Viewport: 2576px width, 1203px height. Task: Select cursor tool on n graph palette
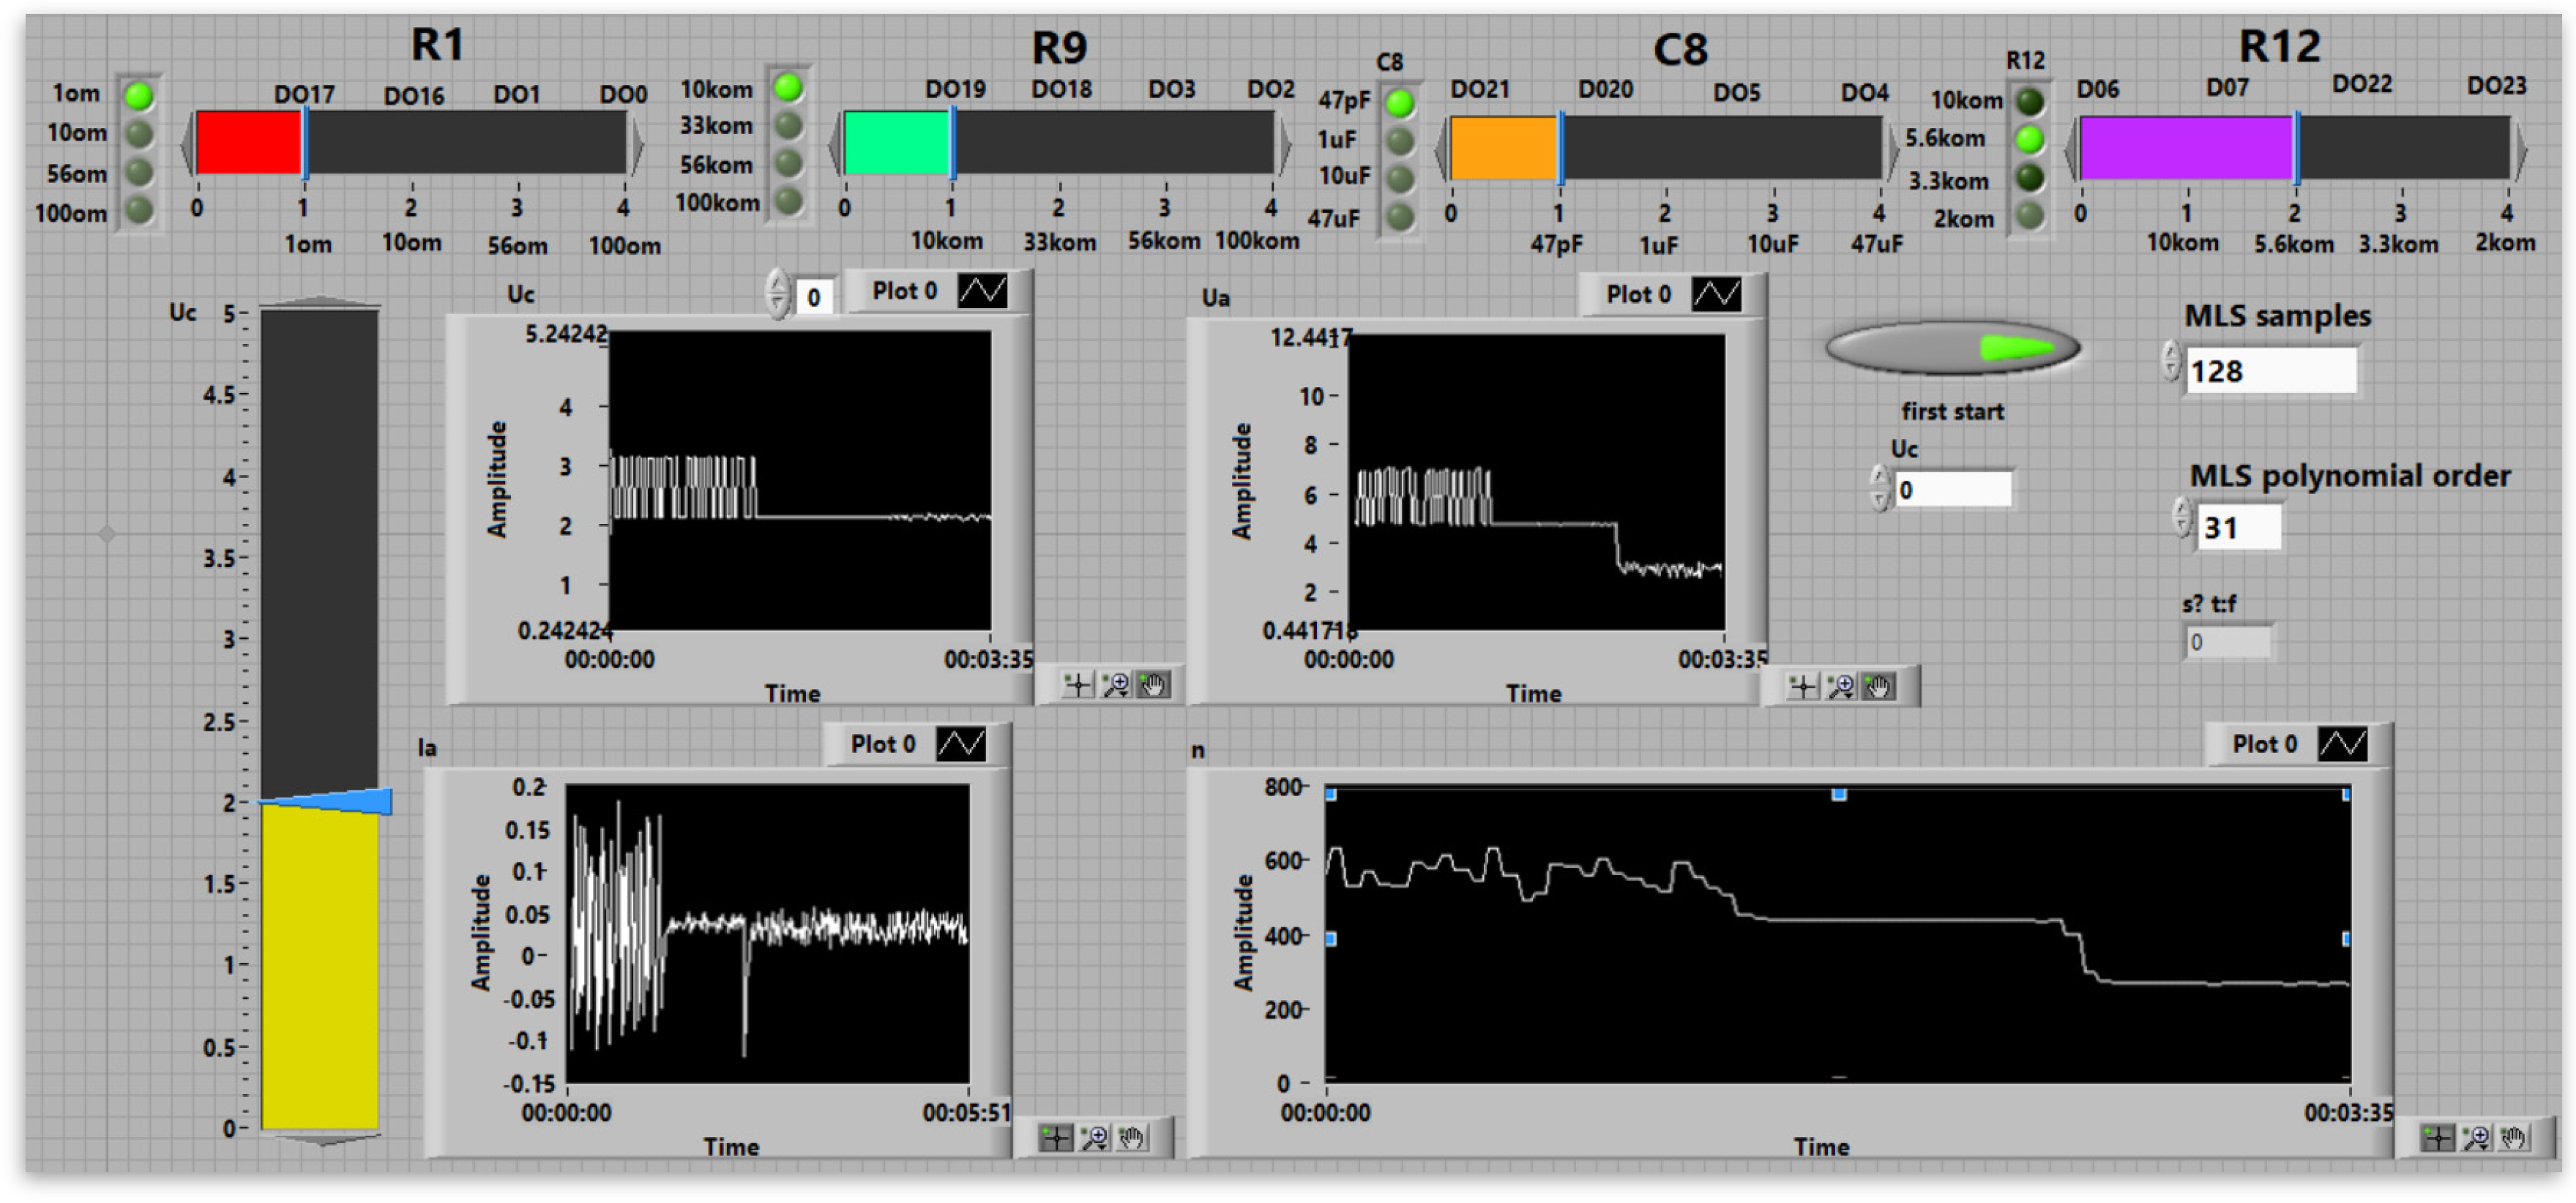tap(2437, 1138)
